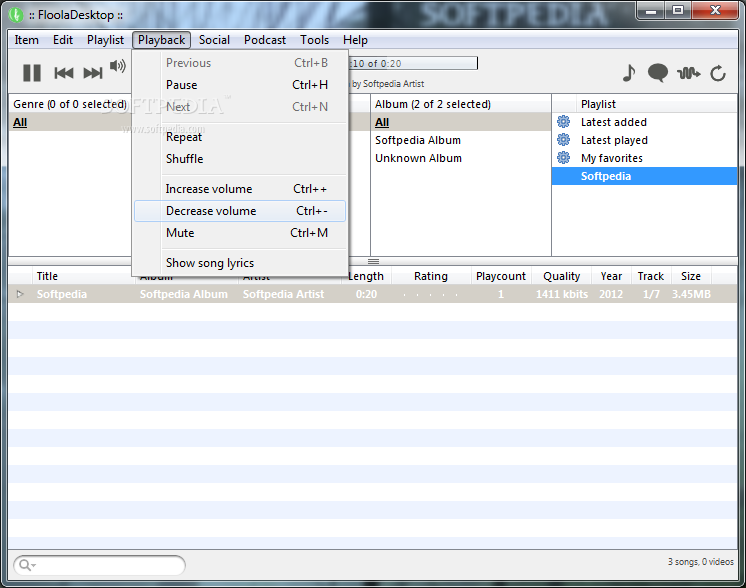The width and height of the screenshot is (746, 588).
Task: Sort by Track column header
Action: click(x=650, y=276)
